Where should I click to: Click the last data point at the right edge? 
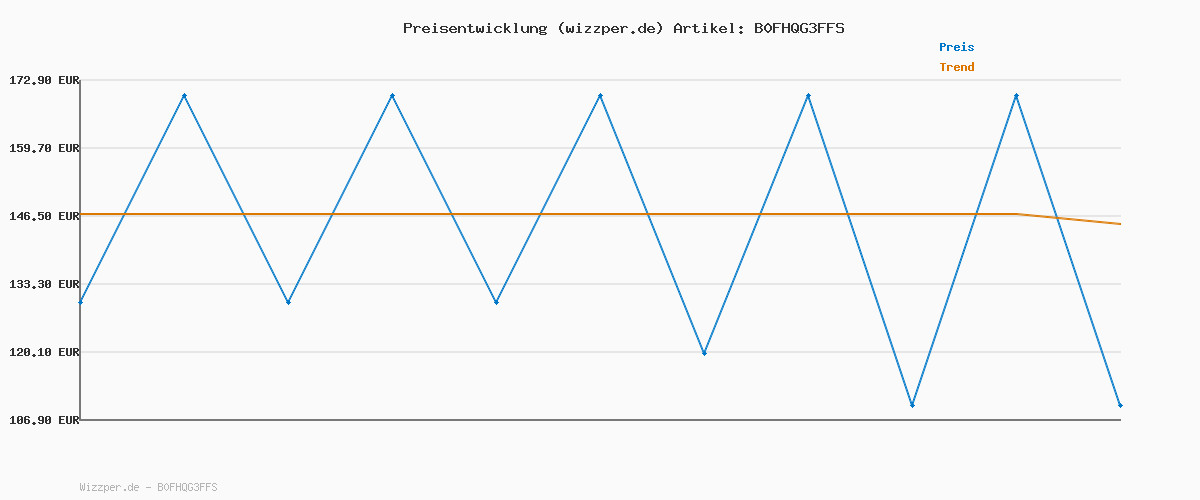click(1120, 405)
